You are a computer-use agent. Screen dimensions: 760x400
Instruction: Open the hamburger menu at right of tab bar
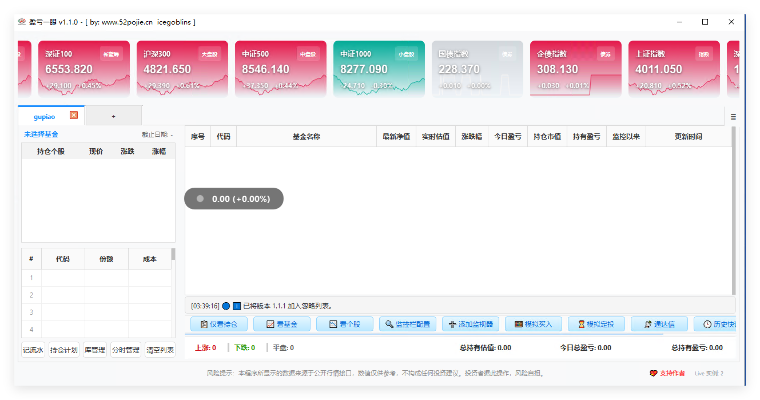click(733, 117)
